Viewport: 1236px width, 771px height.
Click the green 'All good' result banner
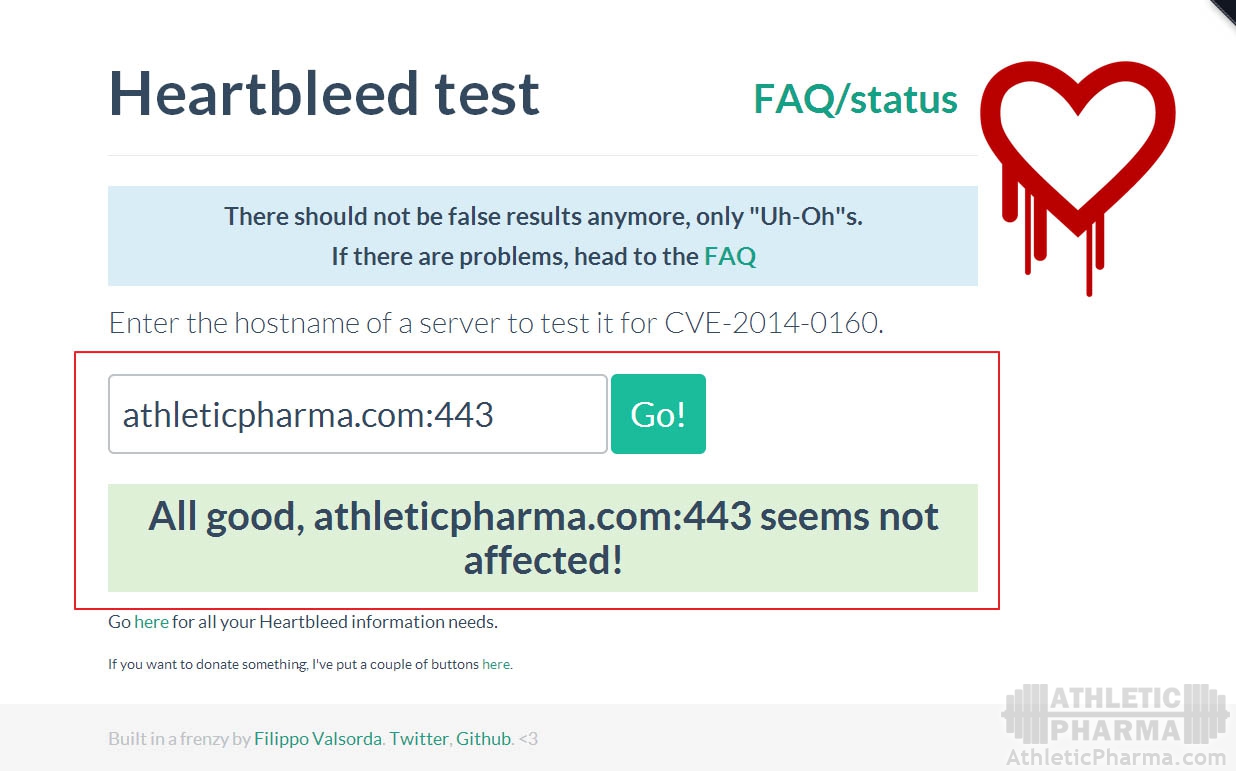(x=543, y=538)
